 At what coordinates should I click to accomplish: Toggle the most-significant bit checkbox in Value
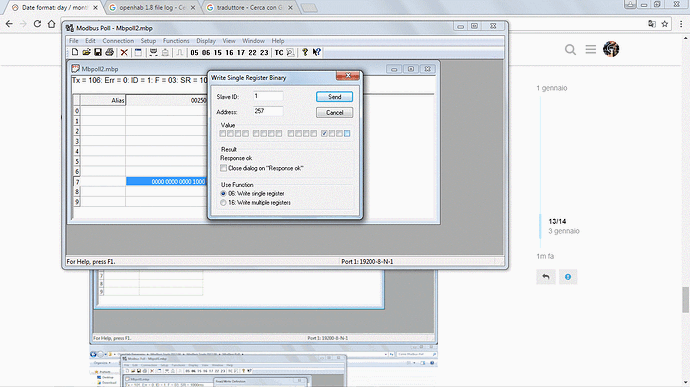click(x=223, y=133)
